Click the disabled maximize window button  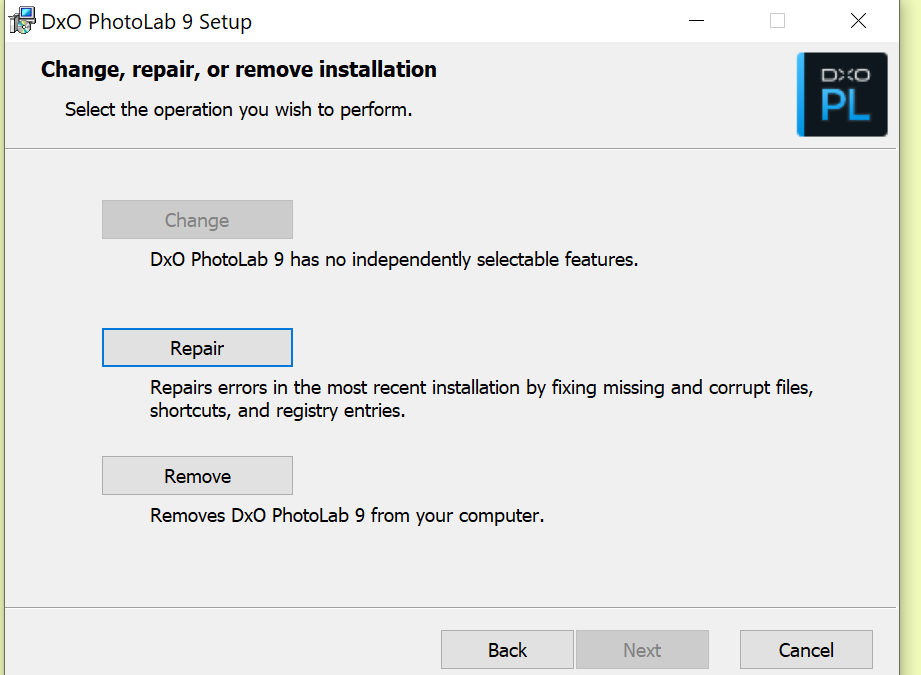[x=777, y=21]
